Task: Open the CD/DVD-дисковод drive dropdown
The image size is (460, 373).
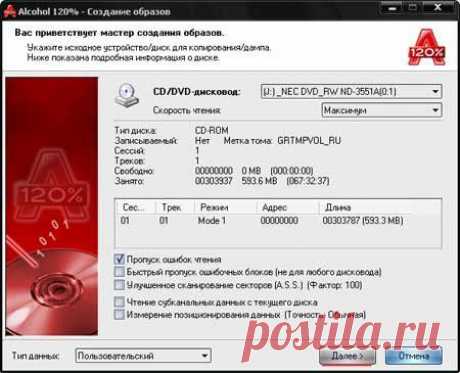Action: [351, 91]
